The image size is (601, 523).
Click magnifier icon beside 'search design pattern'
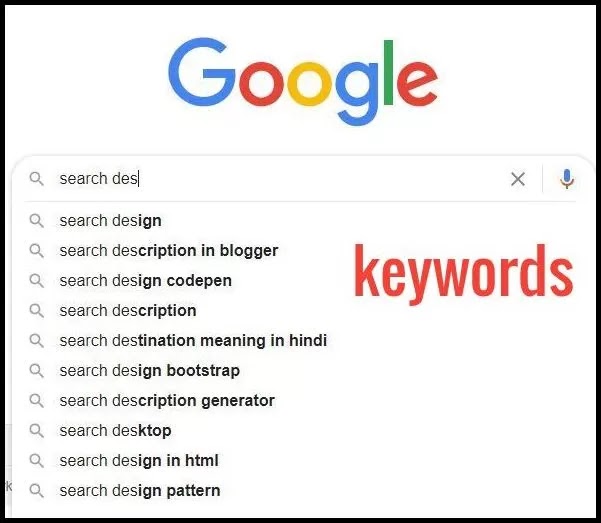tap(36, 491)
